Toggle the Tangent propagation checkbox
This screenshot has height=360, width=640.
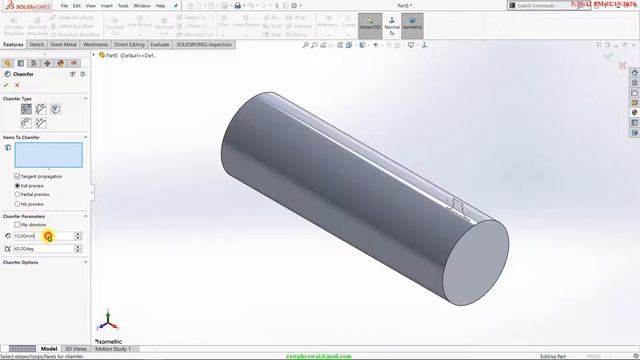coord(17,176)
